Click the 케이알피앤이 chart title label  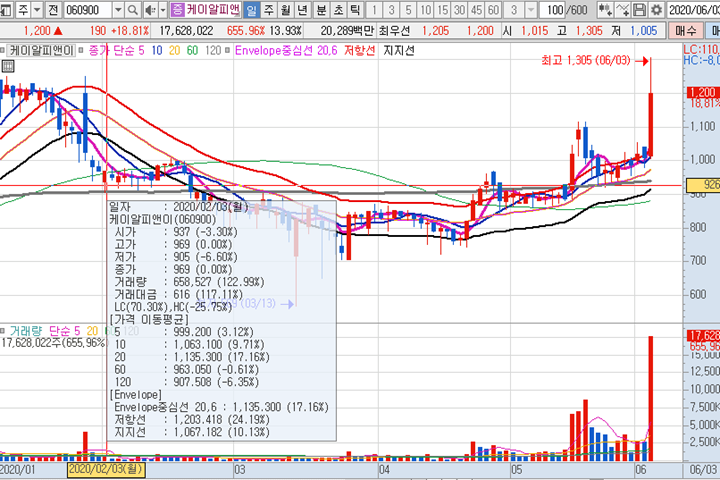(41, 51)
